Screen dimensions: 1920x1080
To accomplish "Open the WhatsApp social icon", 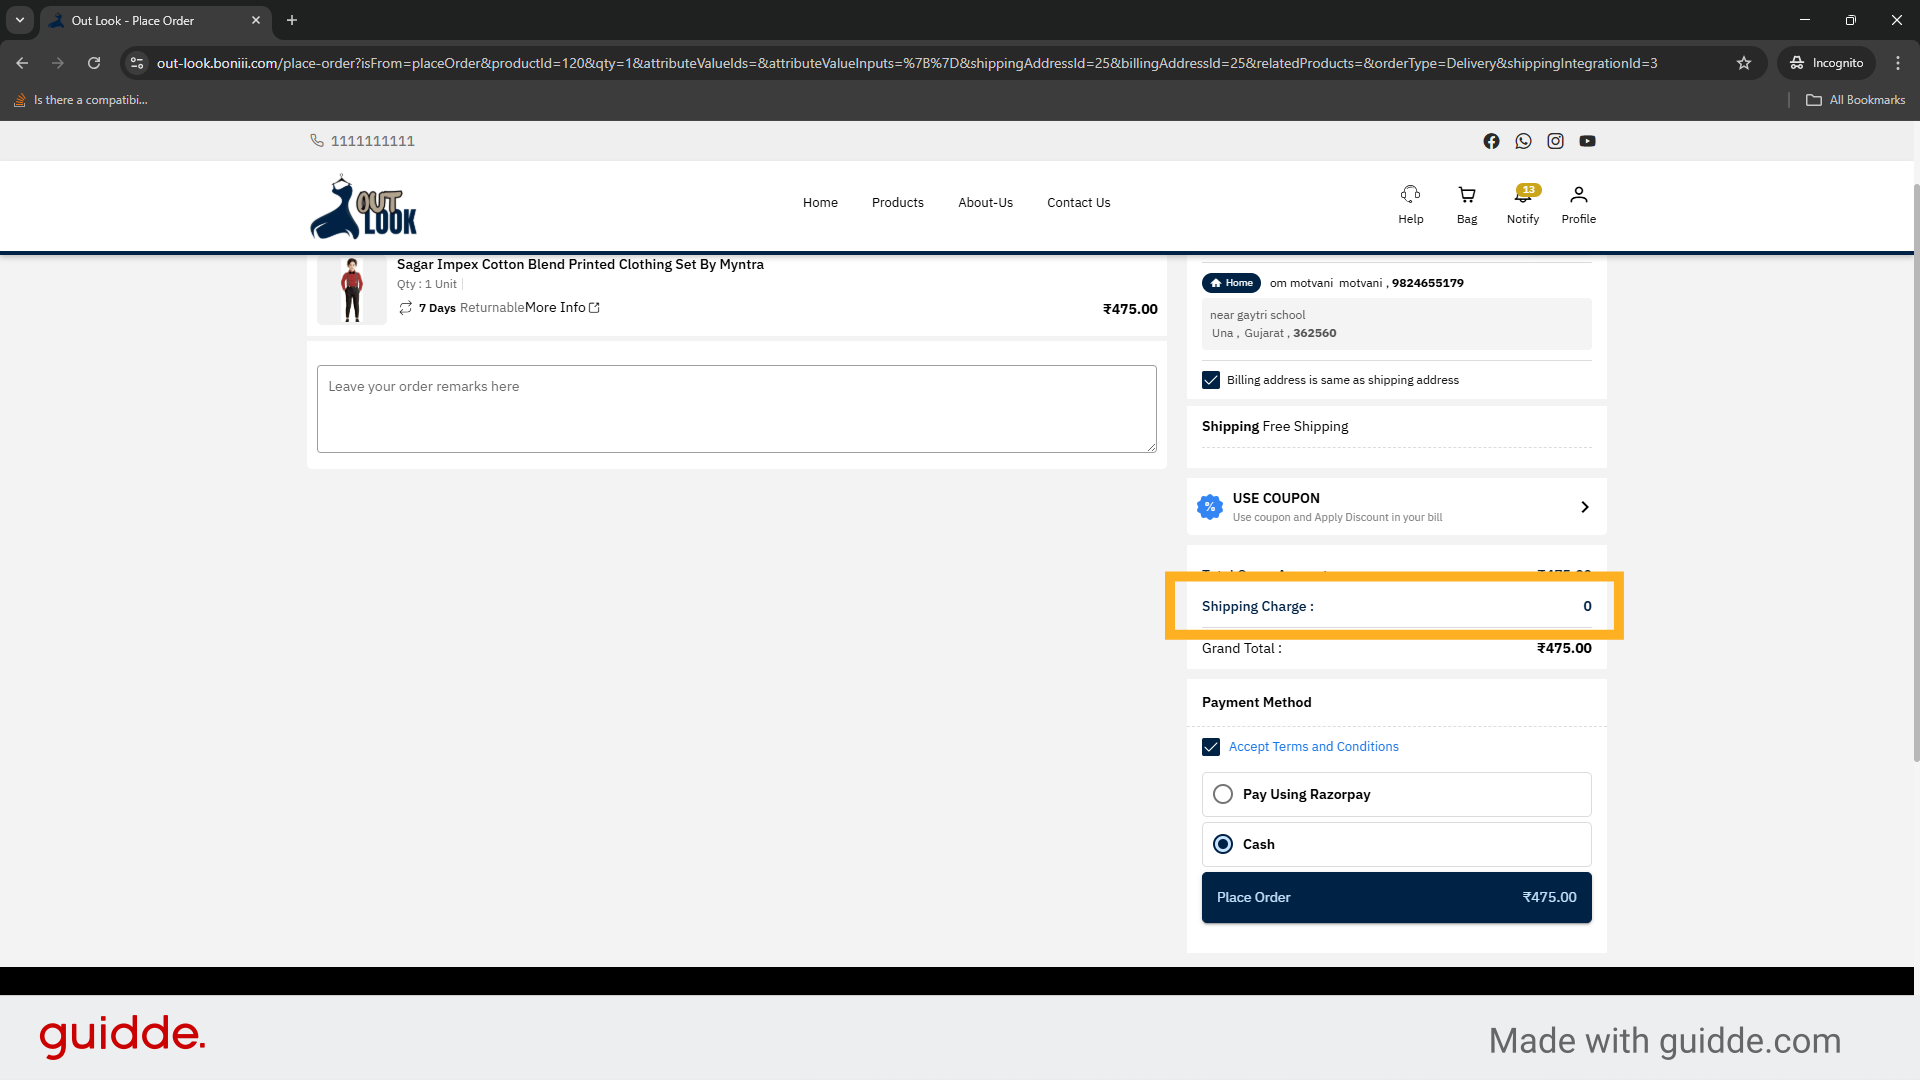I will (1523, 141).
